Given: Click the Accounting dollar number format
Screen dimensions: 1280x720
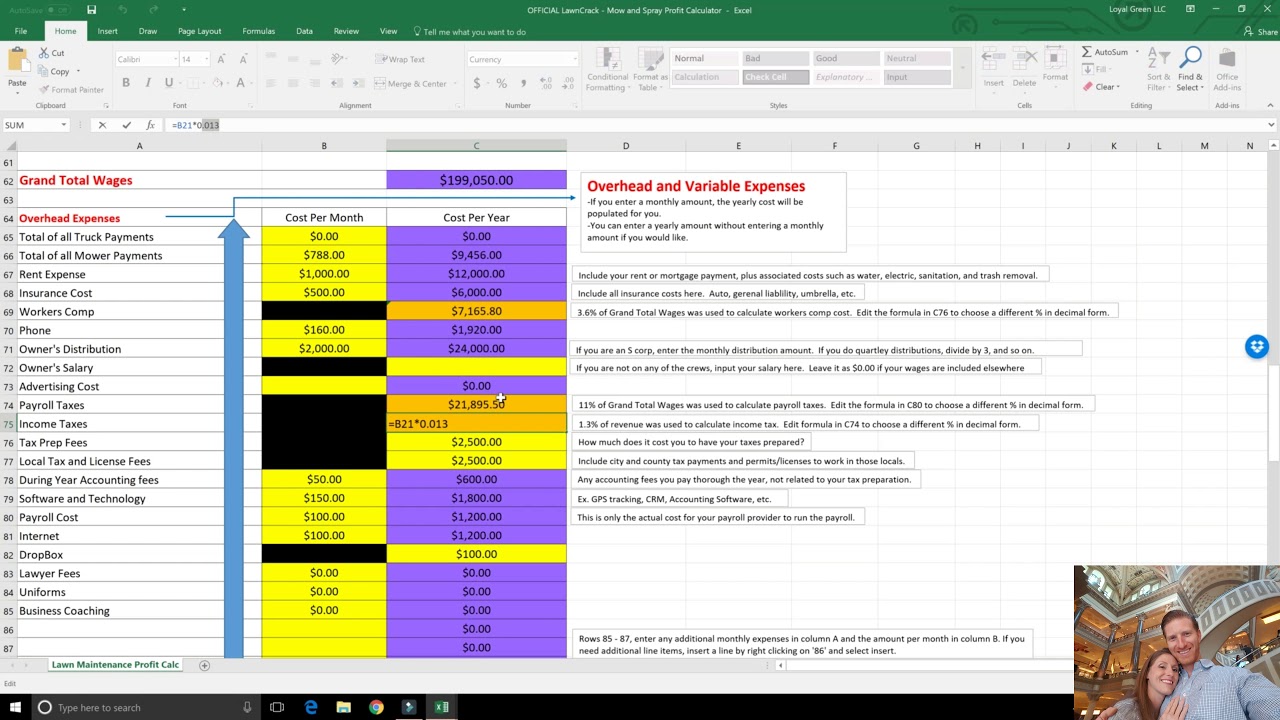Looking at the screenshot, I should click(477, 83).
